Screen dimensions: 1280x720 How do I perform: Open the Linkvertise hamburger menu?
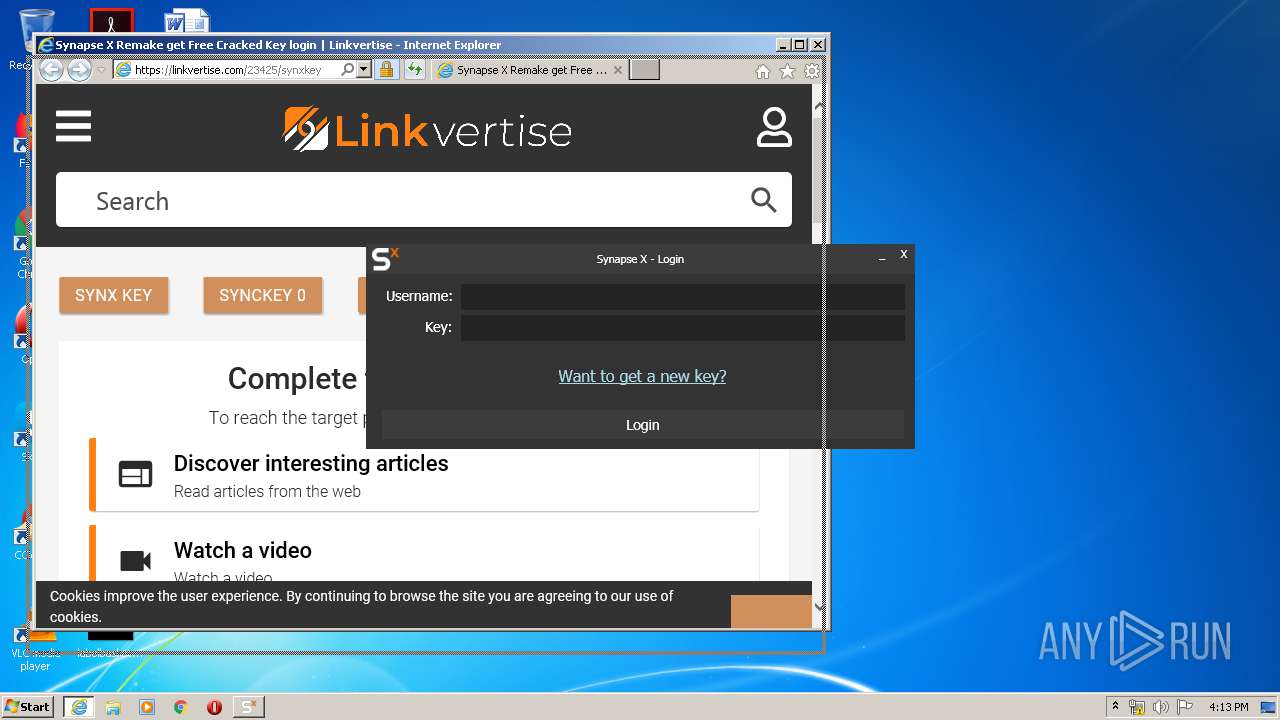[x=74, y=127]
